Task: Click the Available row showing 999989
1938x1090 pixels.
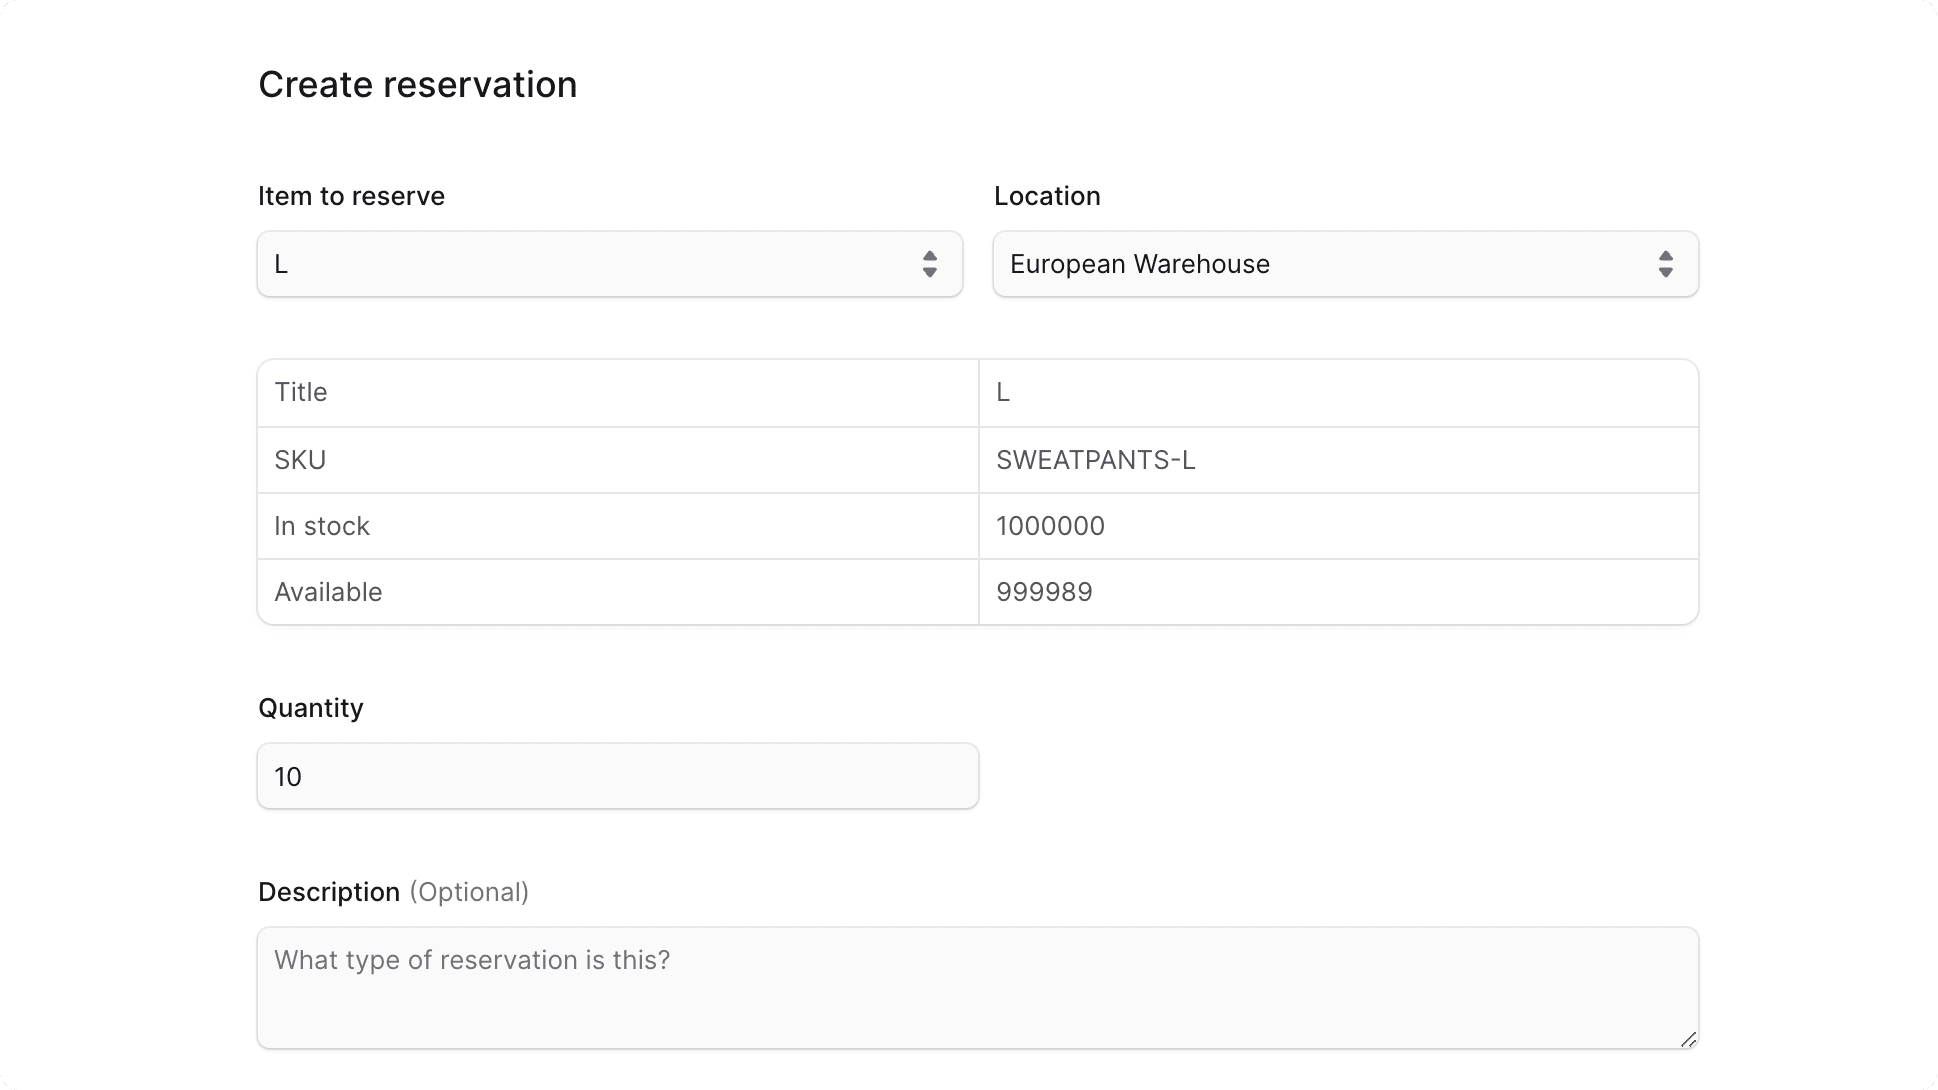Action: (1044, 592)
